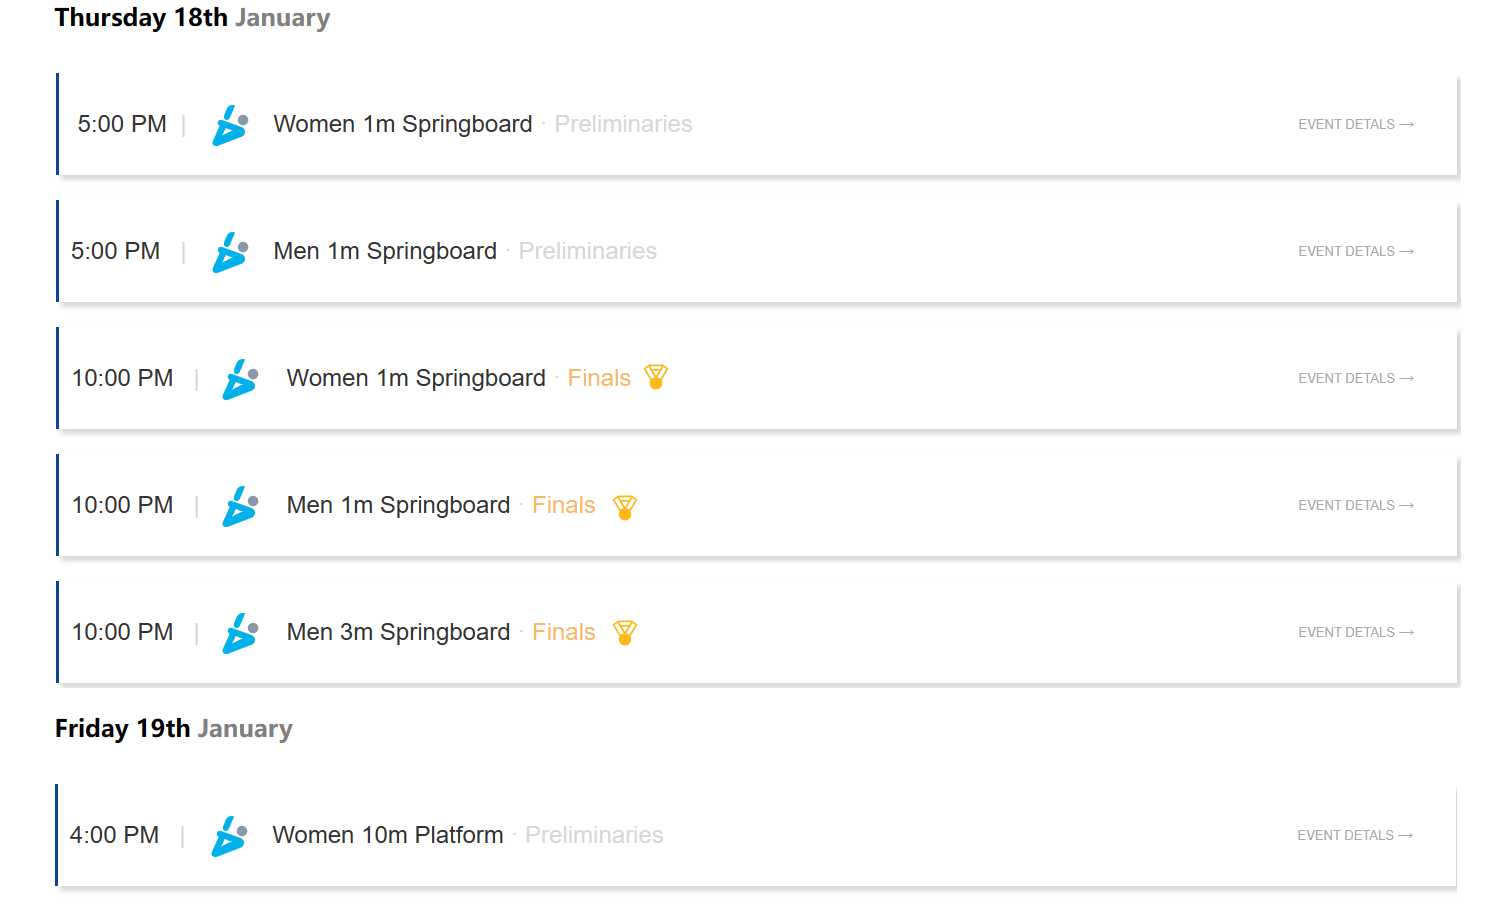Click diving icon for Women 1m Springboard Finals
This screenshot has height=908, width=1492.
click(x=240, y=379)
